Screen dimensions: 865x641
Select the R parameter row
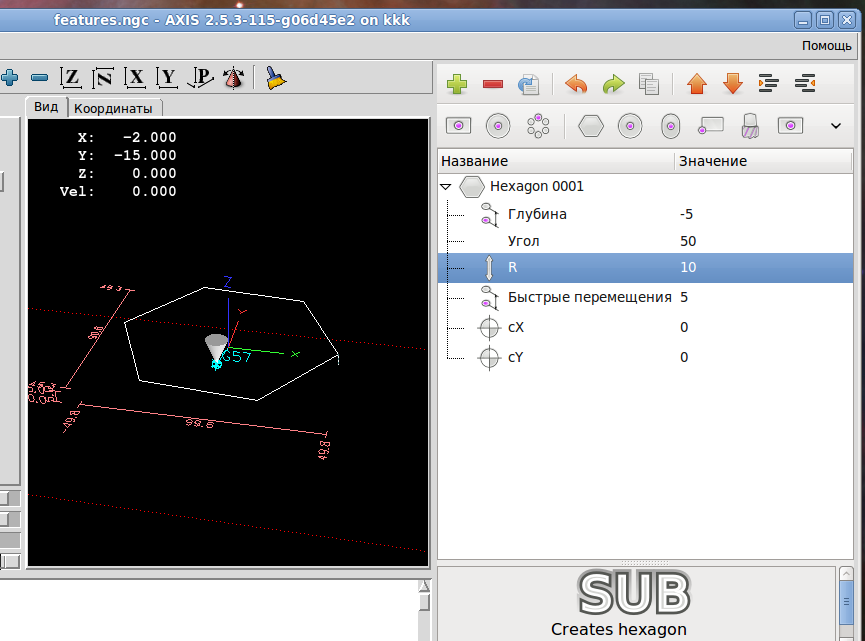(x=645, y=268)
